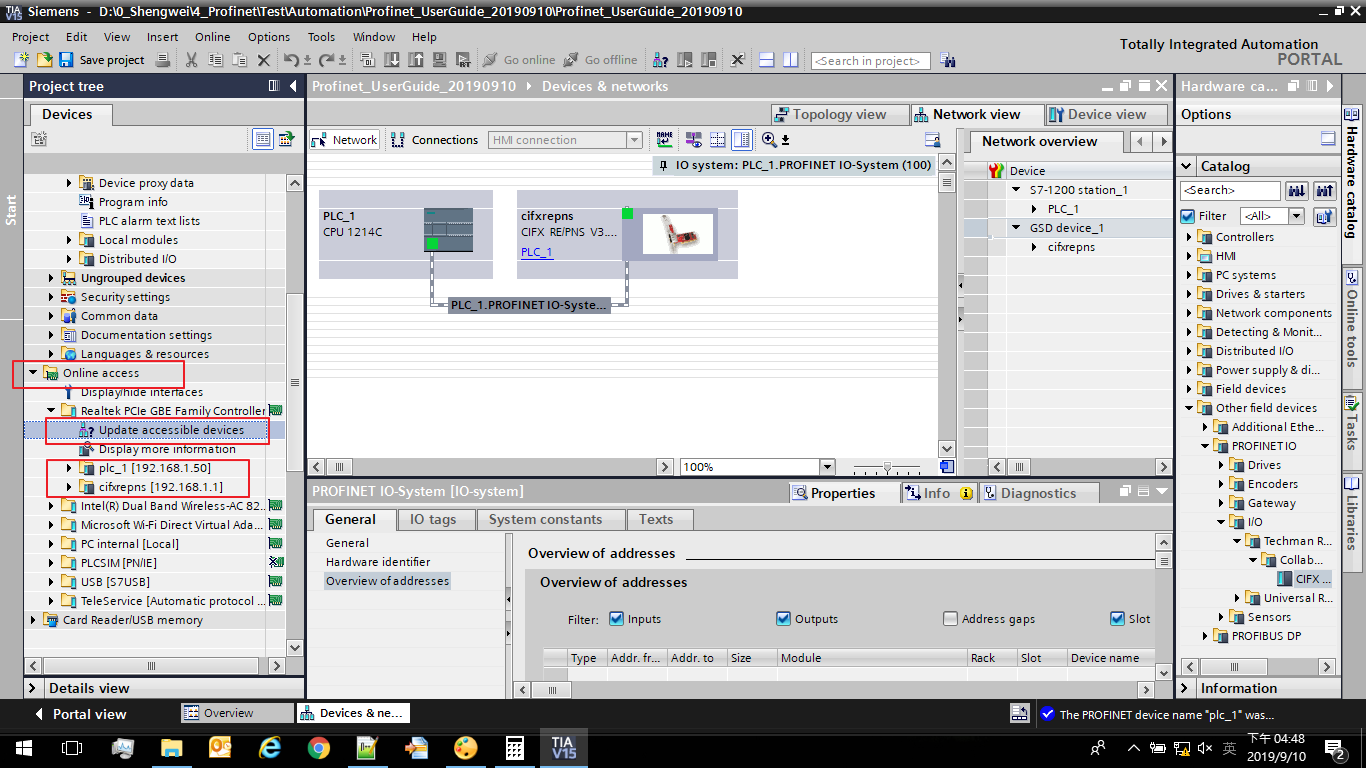Open Chrome from Windows taskbar
1366x768 pixels.
coord(319,747)
